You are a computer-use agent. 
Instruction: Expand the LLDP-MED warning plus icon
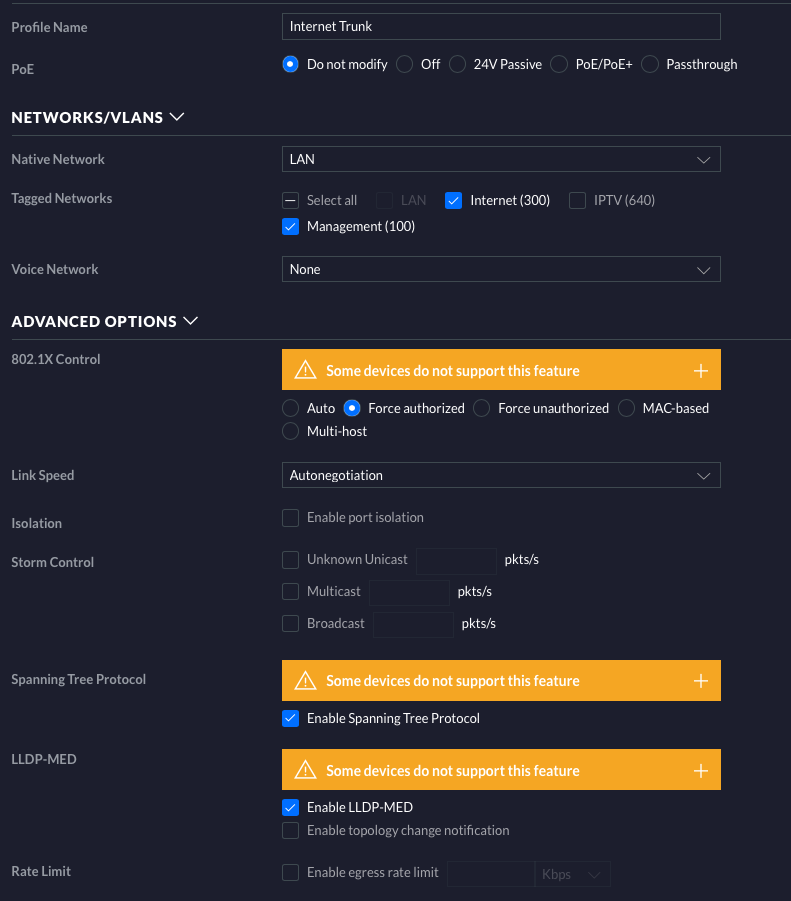700,771
